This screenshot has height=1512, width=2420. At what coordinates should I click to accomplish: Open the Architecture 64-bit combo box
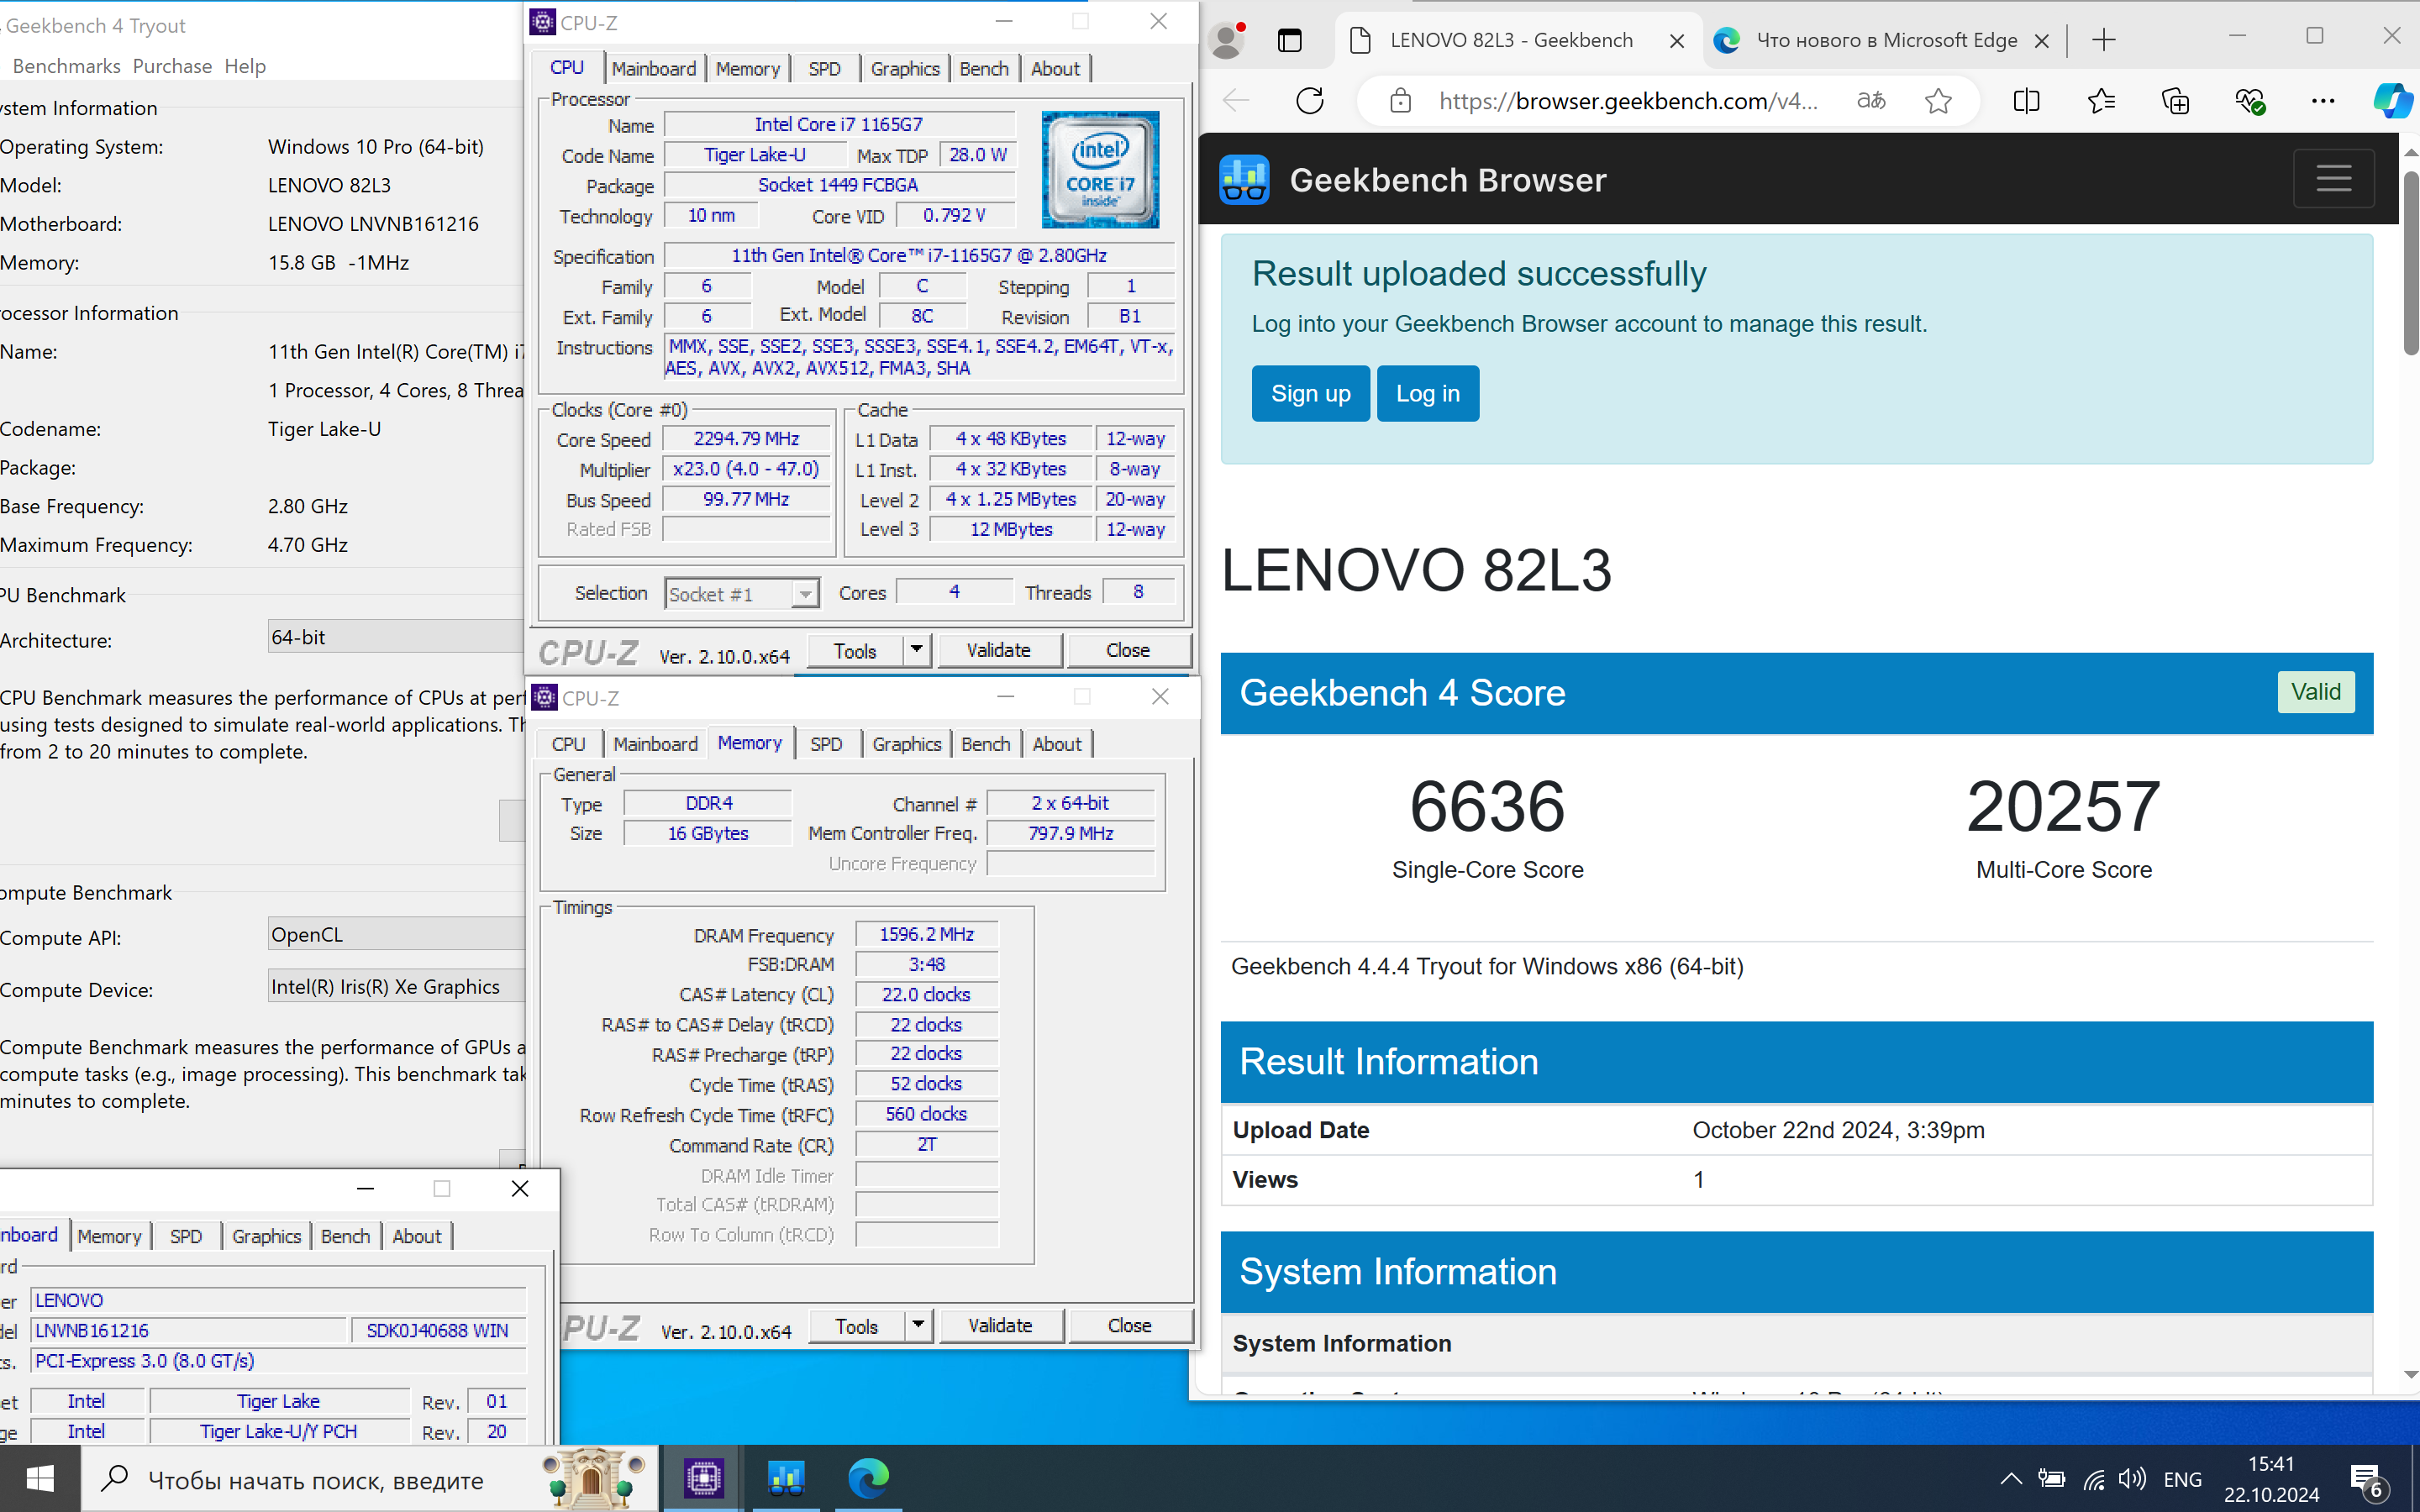pos(396,637)
